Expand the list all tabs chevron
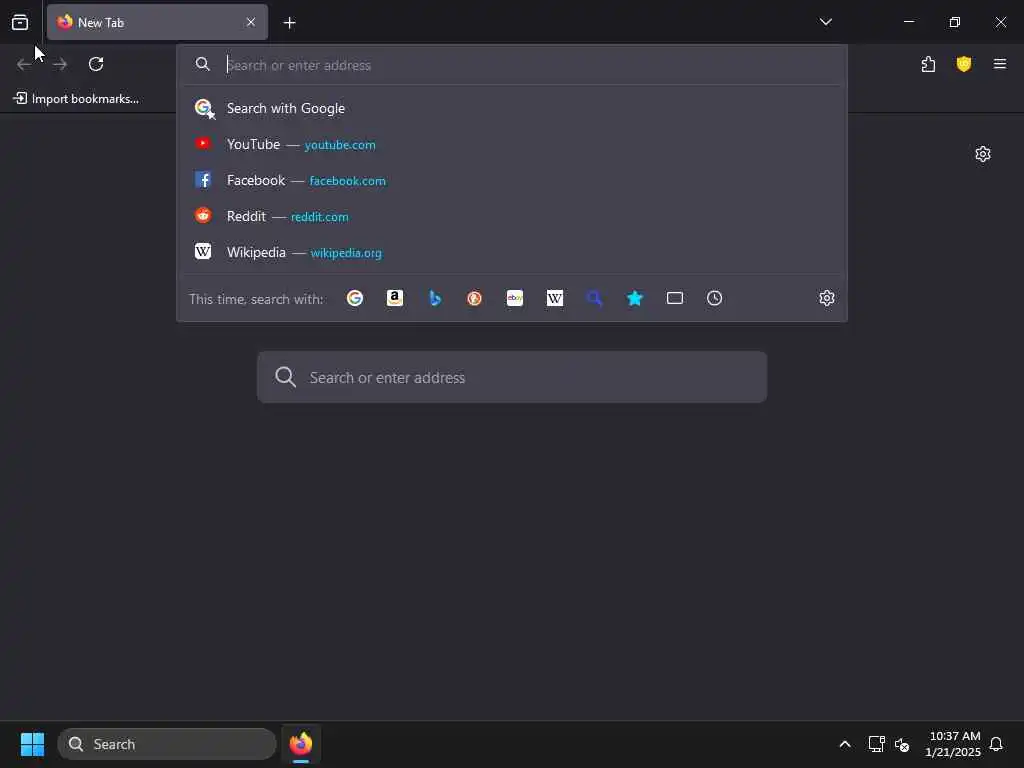The height and width of the screenshot is (768, 1024). click(x=825, y=22)
